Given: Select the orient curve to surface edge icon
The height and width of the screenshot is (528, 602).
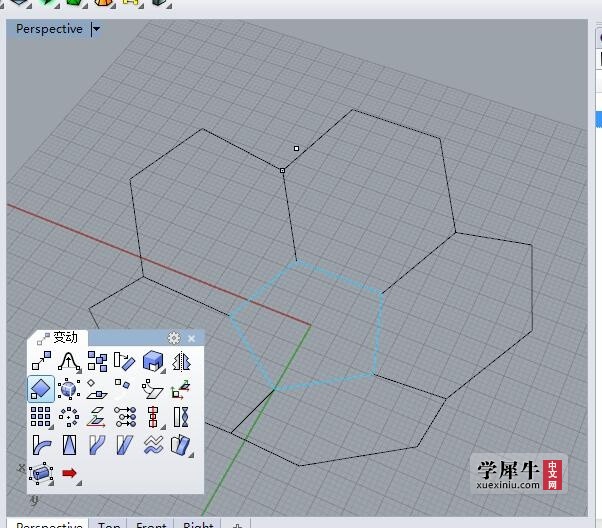Looking at the screenshot, I should pos(153,389).
